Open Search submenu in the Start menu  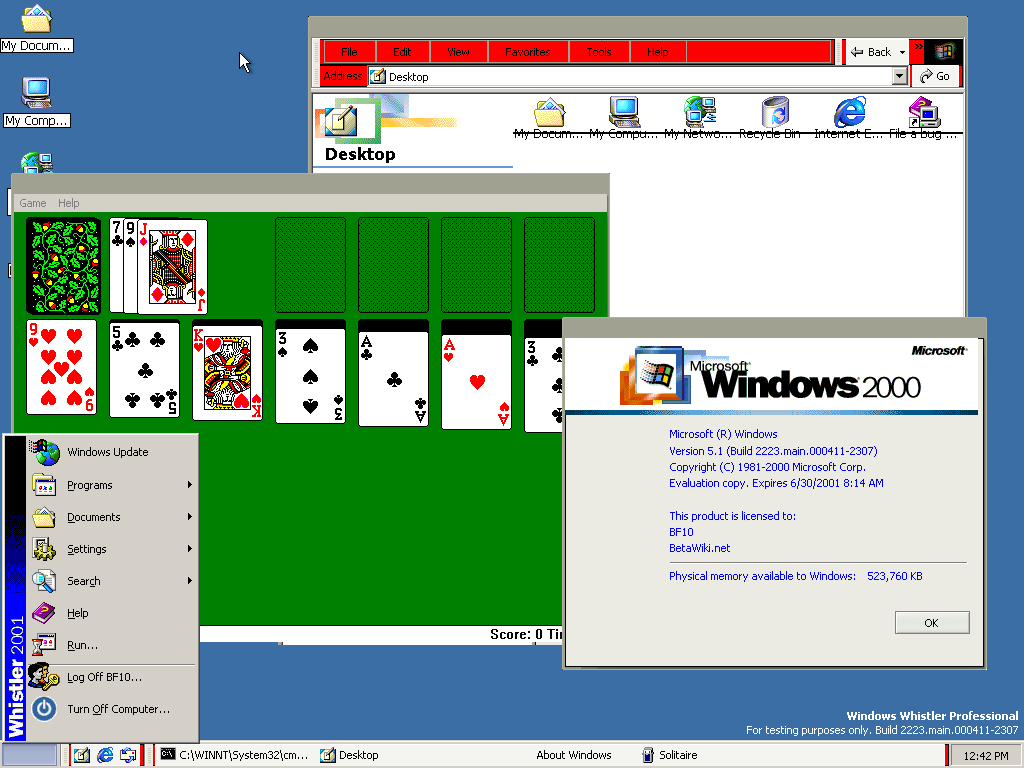pos(112,581)
